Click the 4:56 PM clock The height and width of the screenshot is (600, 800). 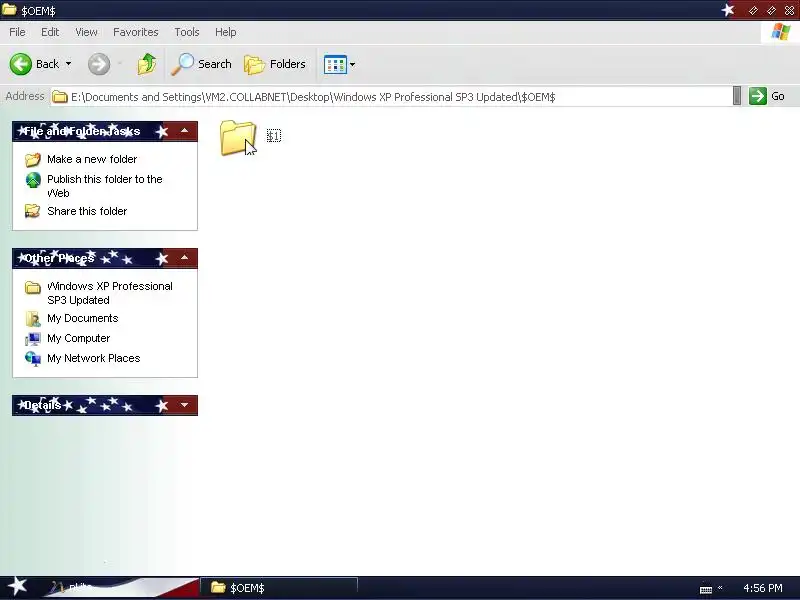point(763,588)
